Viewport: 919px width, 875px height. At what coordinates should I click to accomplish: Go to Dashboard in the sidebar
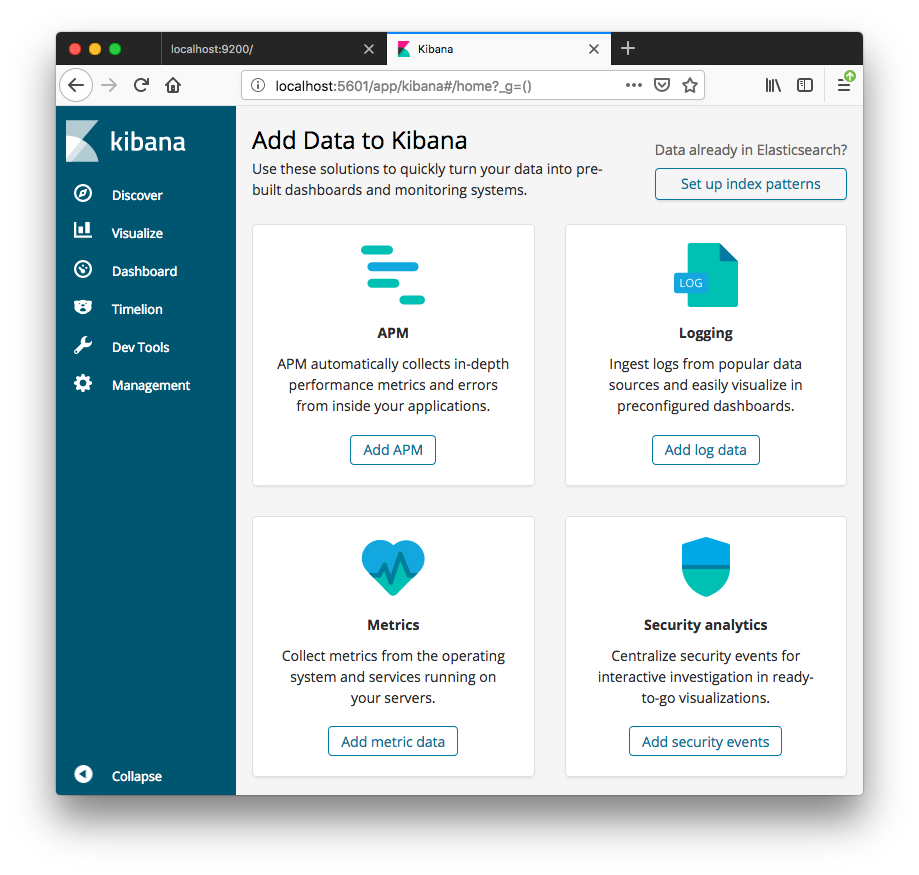click(144, 271)
